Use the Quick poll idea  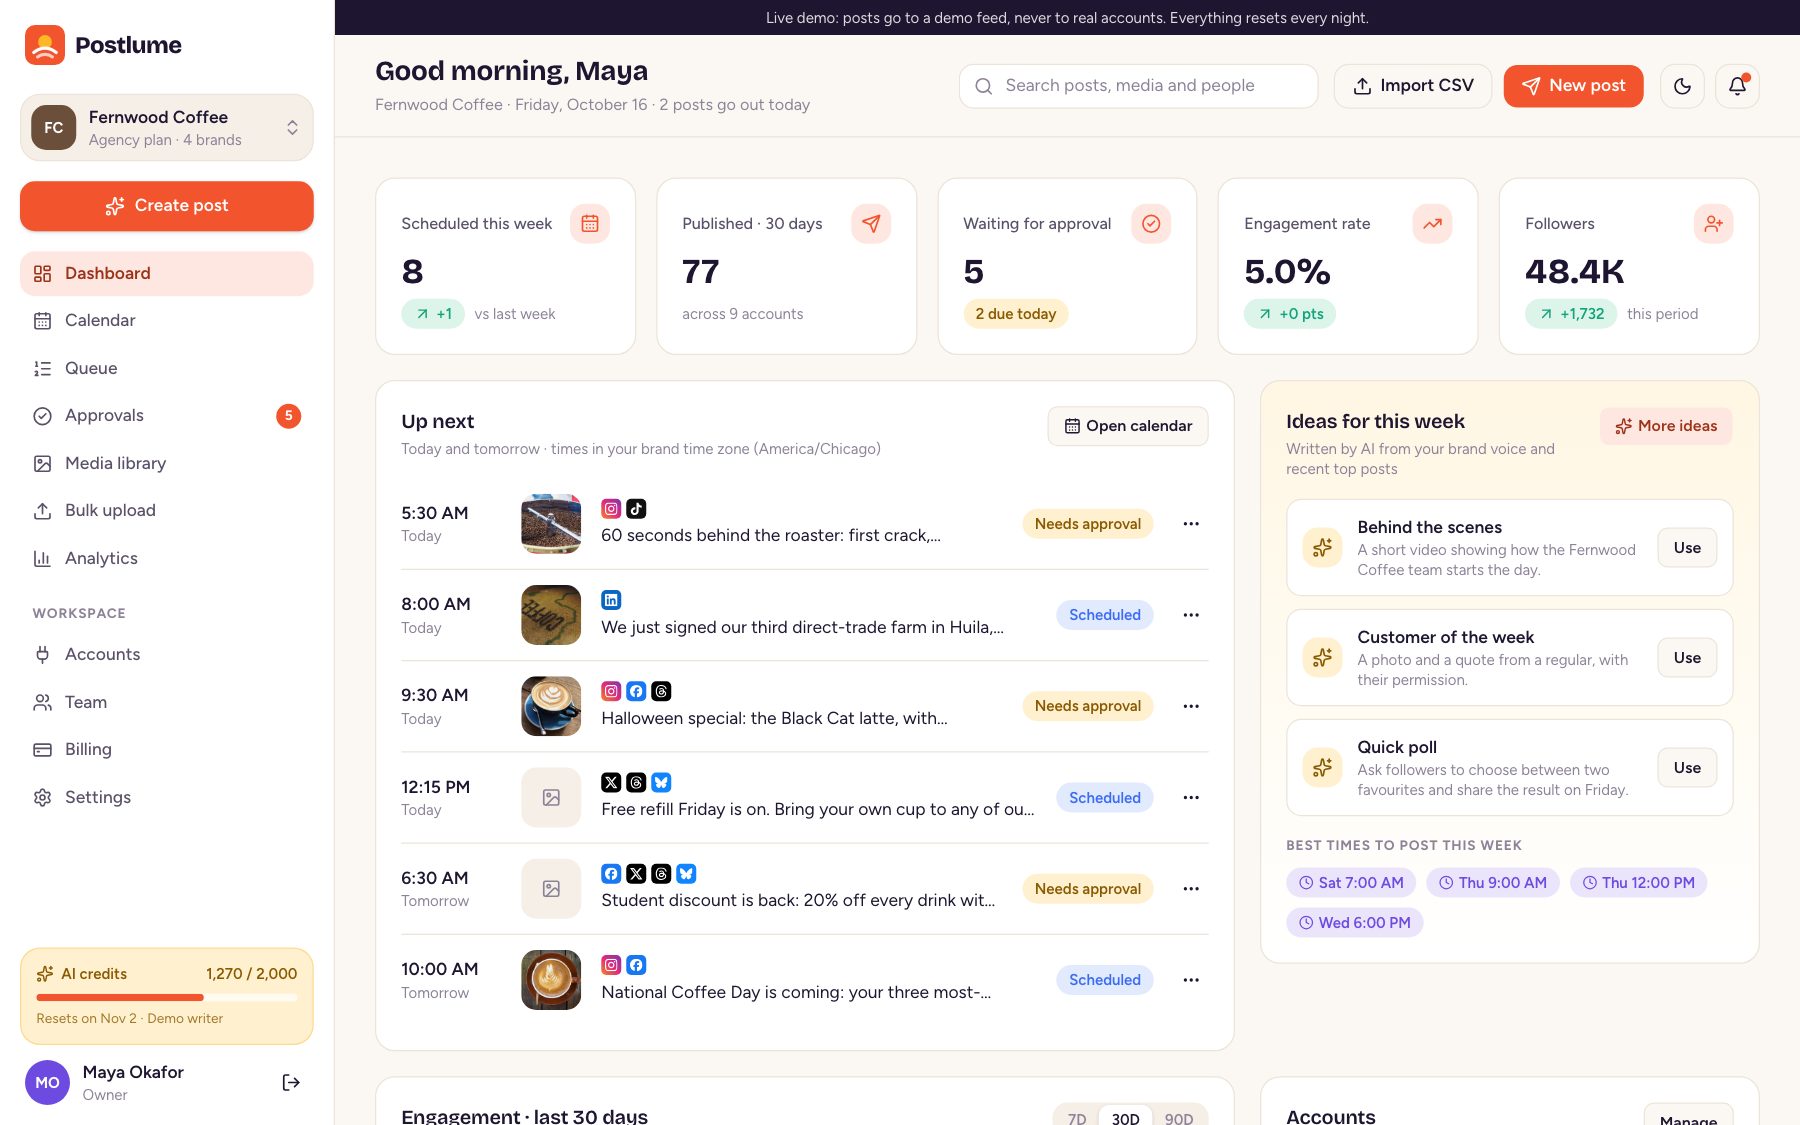coord(1687,768)
